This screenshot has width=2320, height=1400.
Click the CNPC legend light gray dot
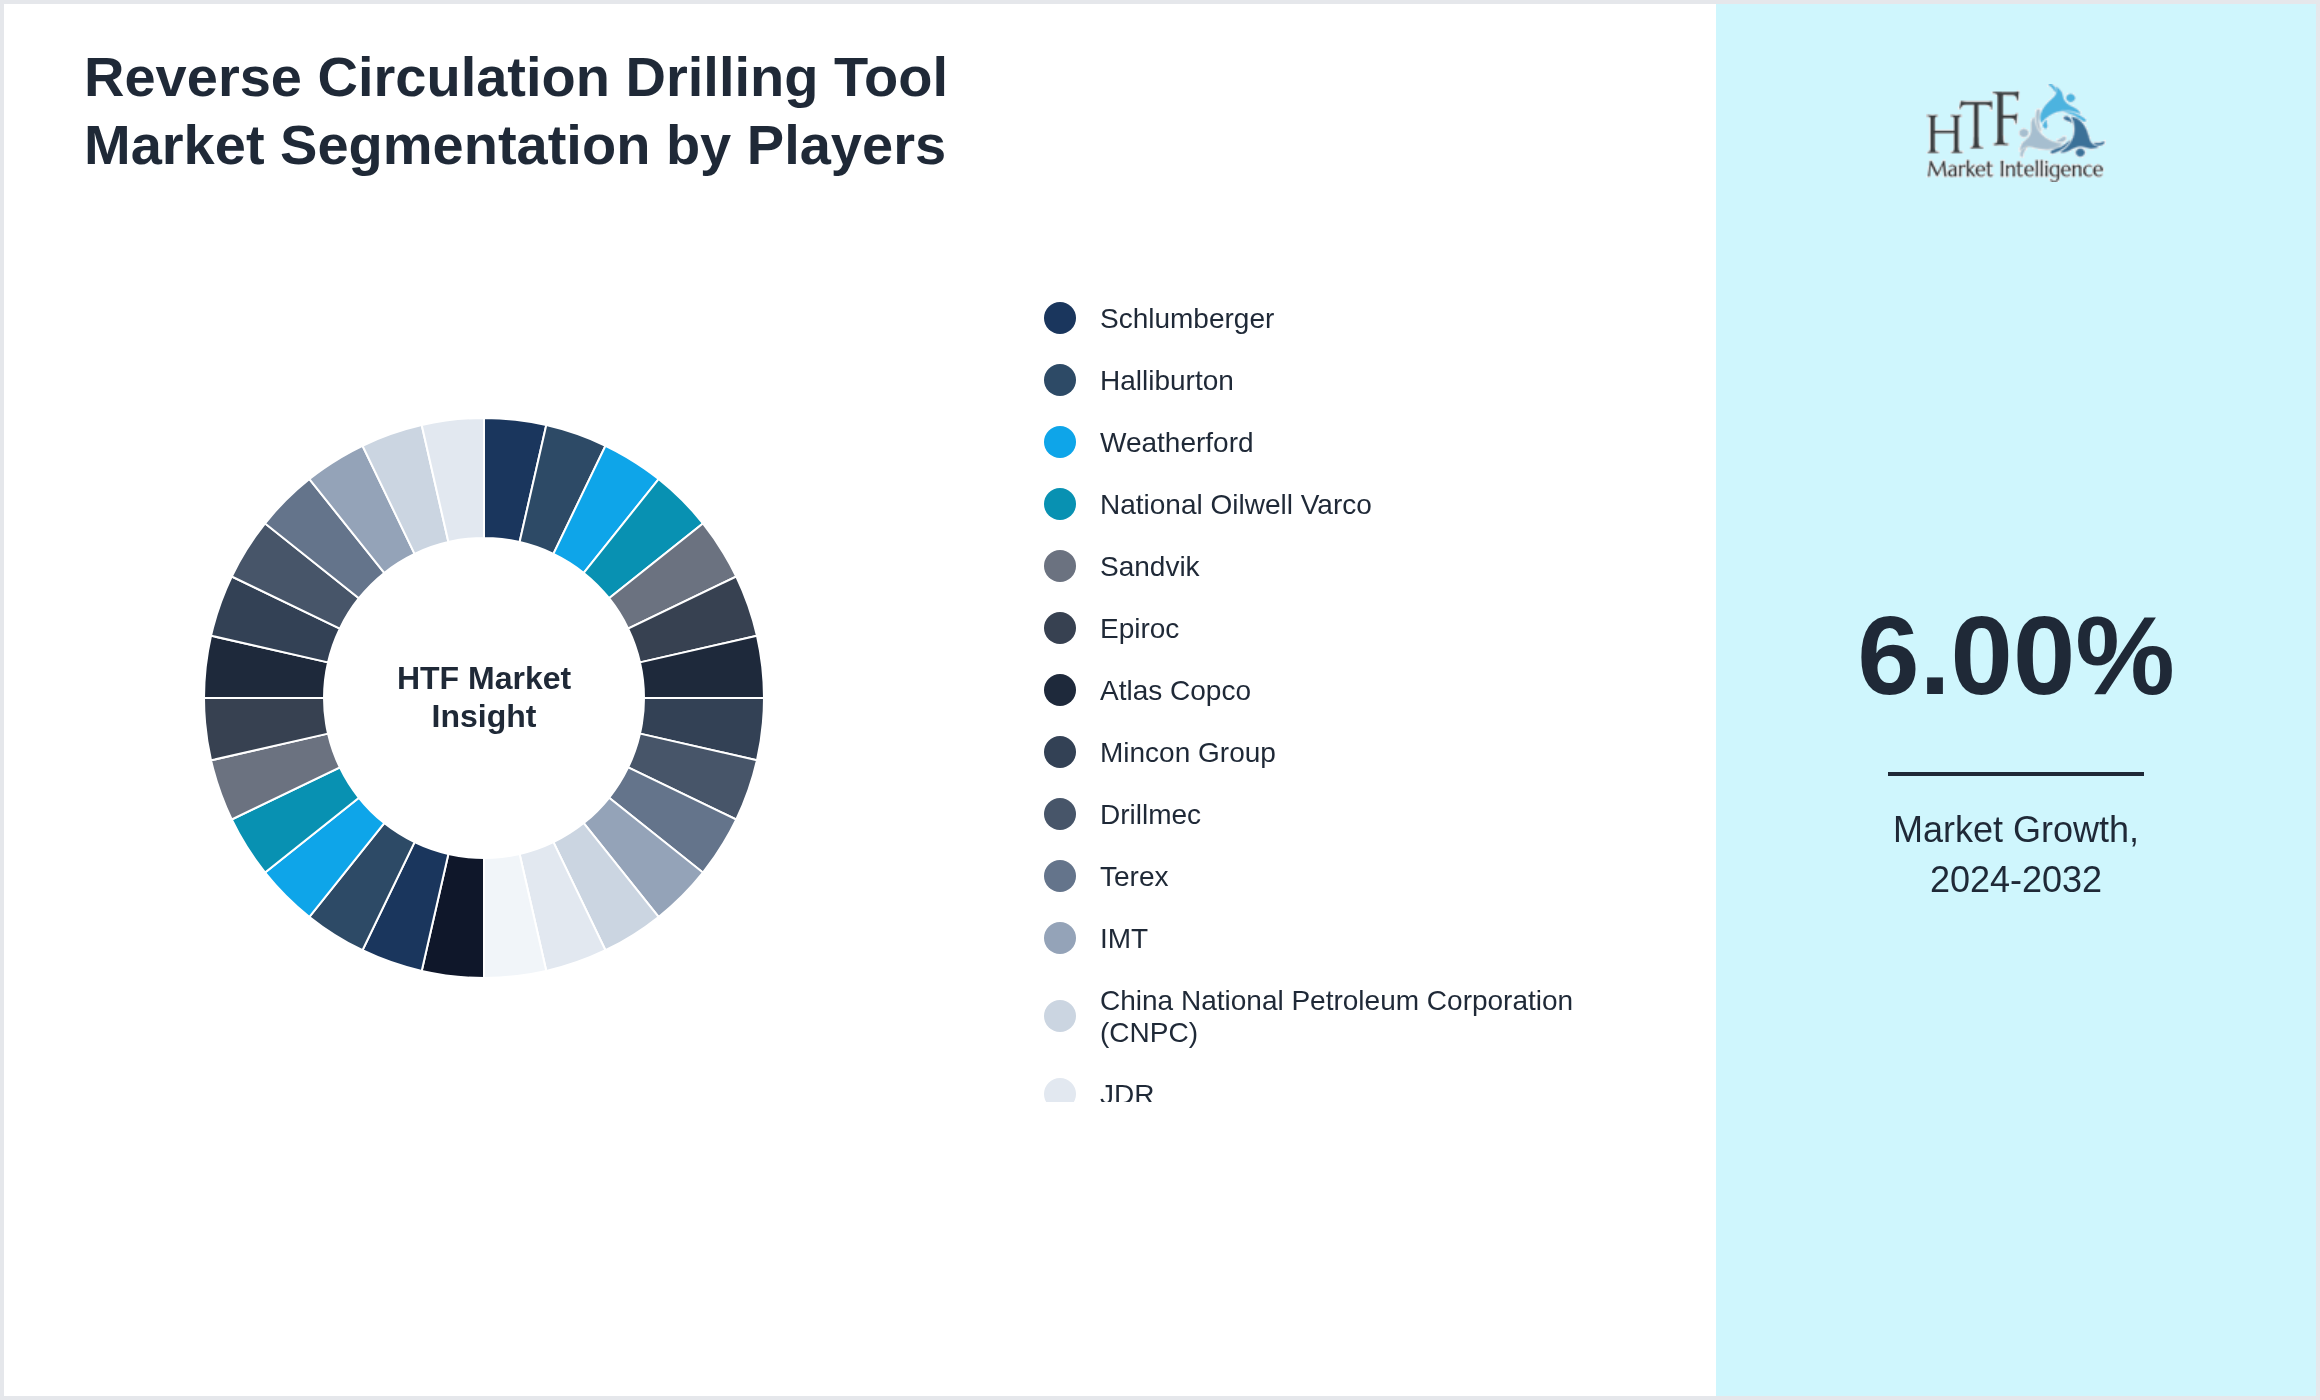(1060, 1016)
